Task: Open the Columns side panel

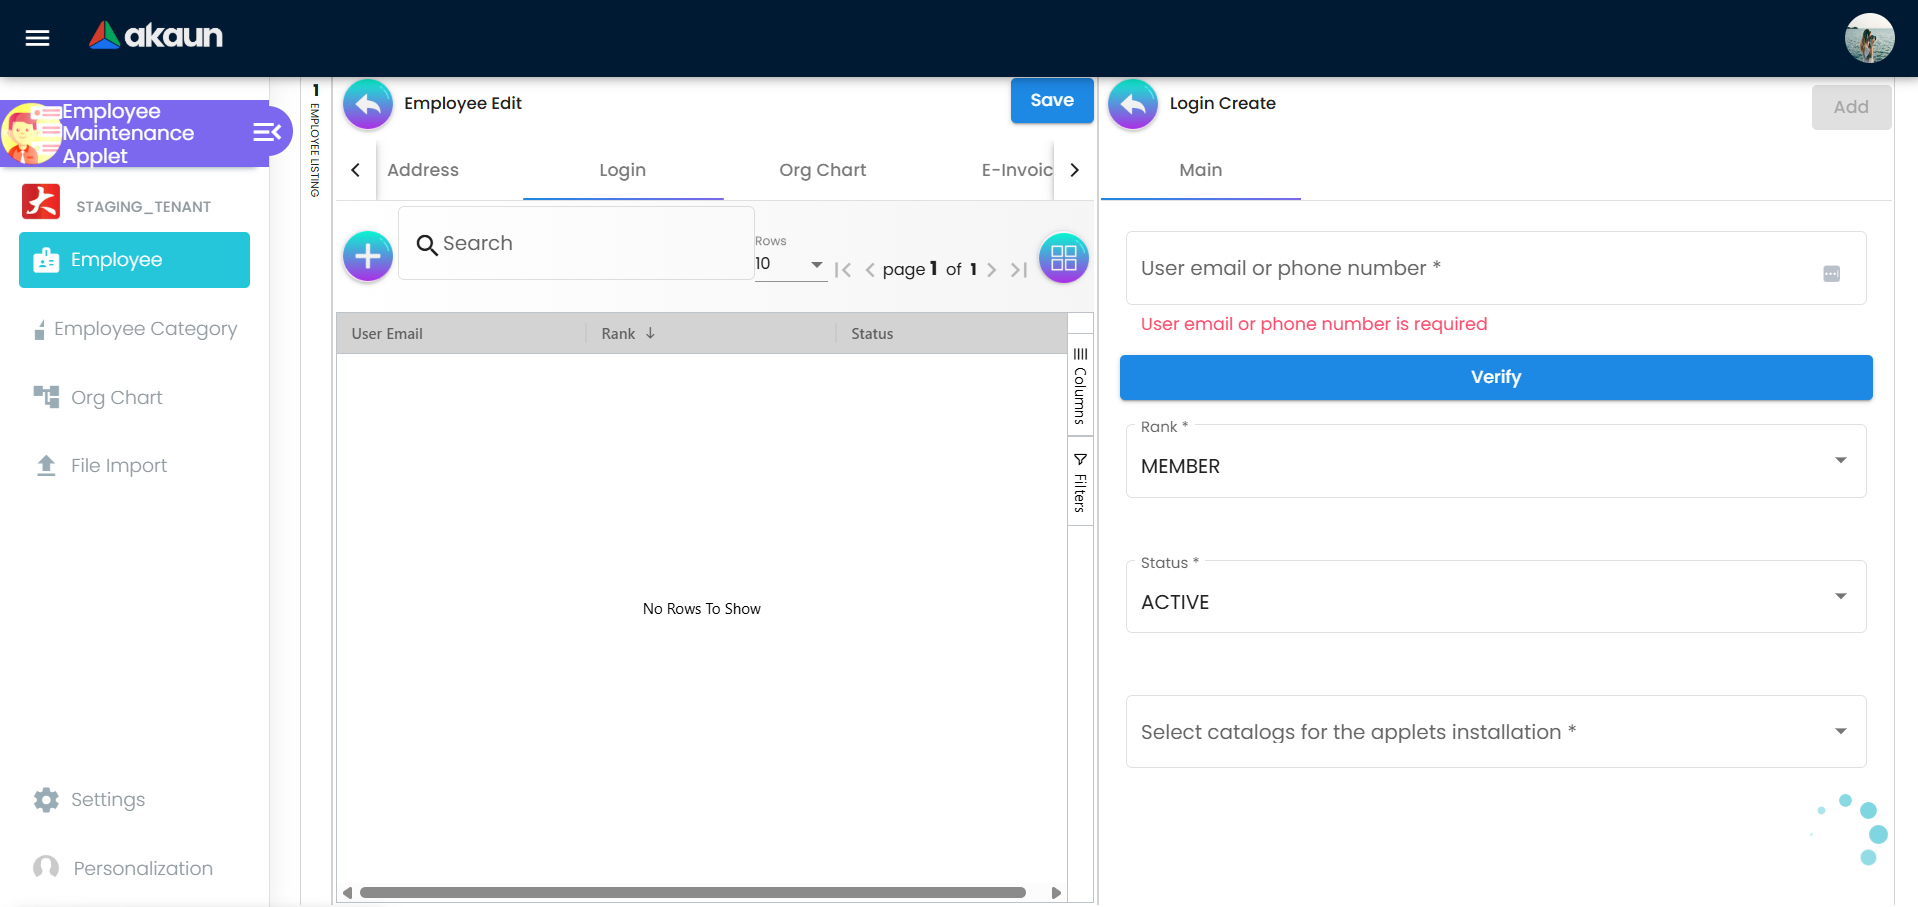Action: click(1080, 386)
